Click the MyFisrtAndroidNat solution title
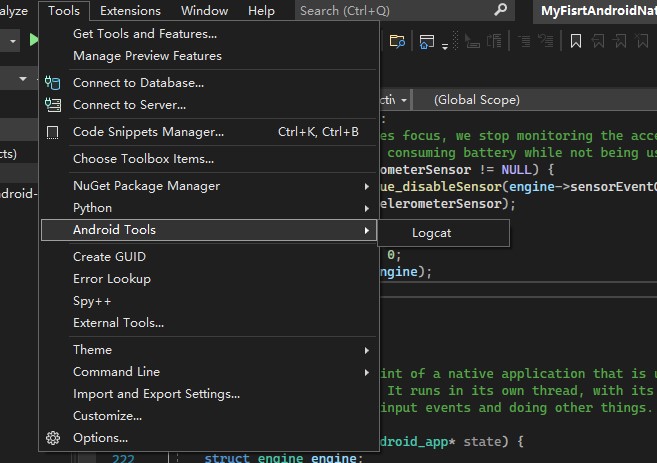657x463 pixels. pos(598,10)
